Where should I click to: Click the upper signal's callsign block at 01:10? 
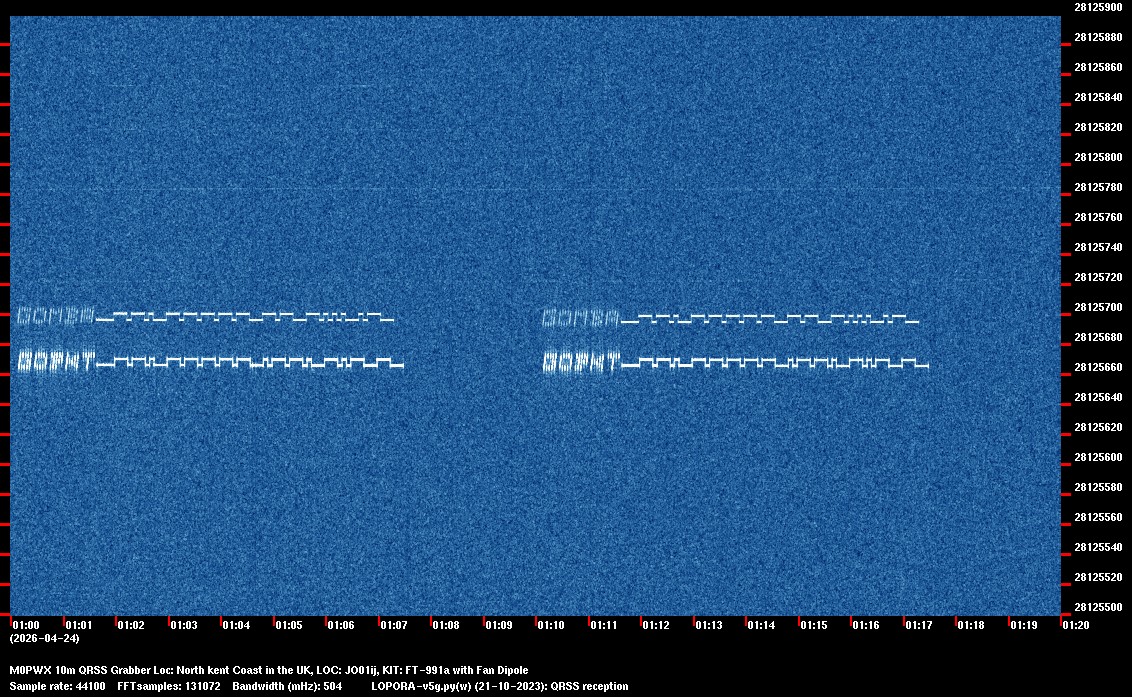[x=581, y=318]
